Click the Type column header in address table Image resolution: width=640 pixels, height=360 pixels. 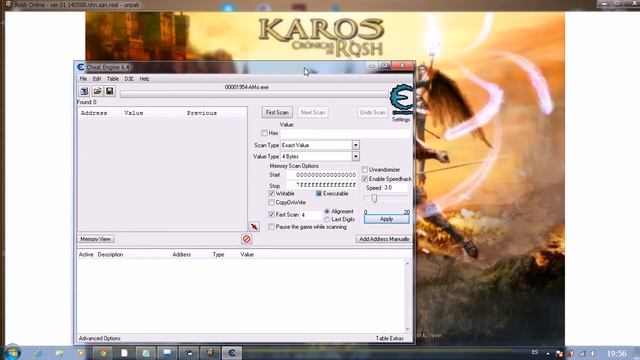[x=218, y=255]
